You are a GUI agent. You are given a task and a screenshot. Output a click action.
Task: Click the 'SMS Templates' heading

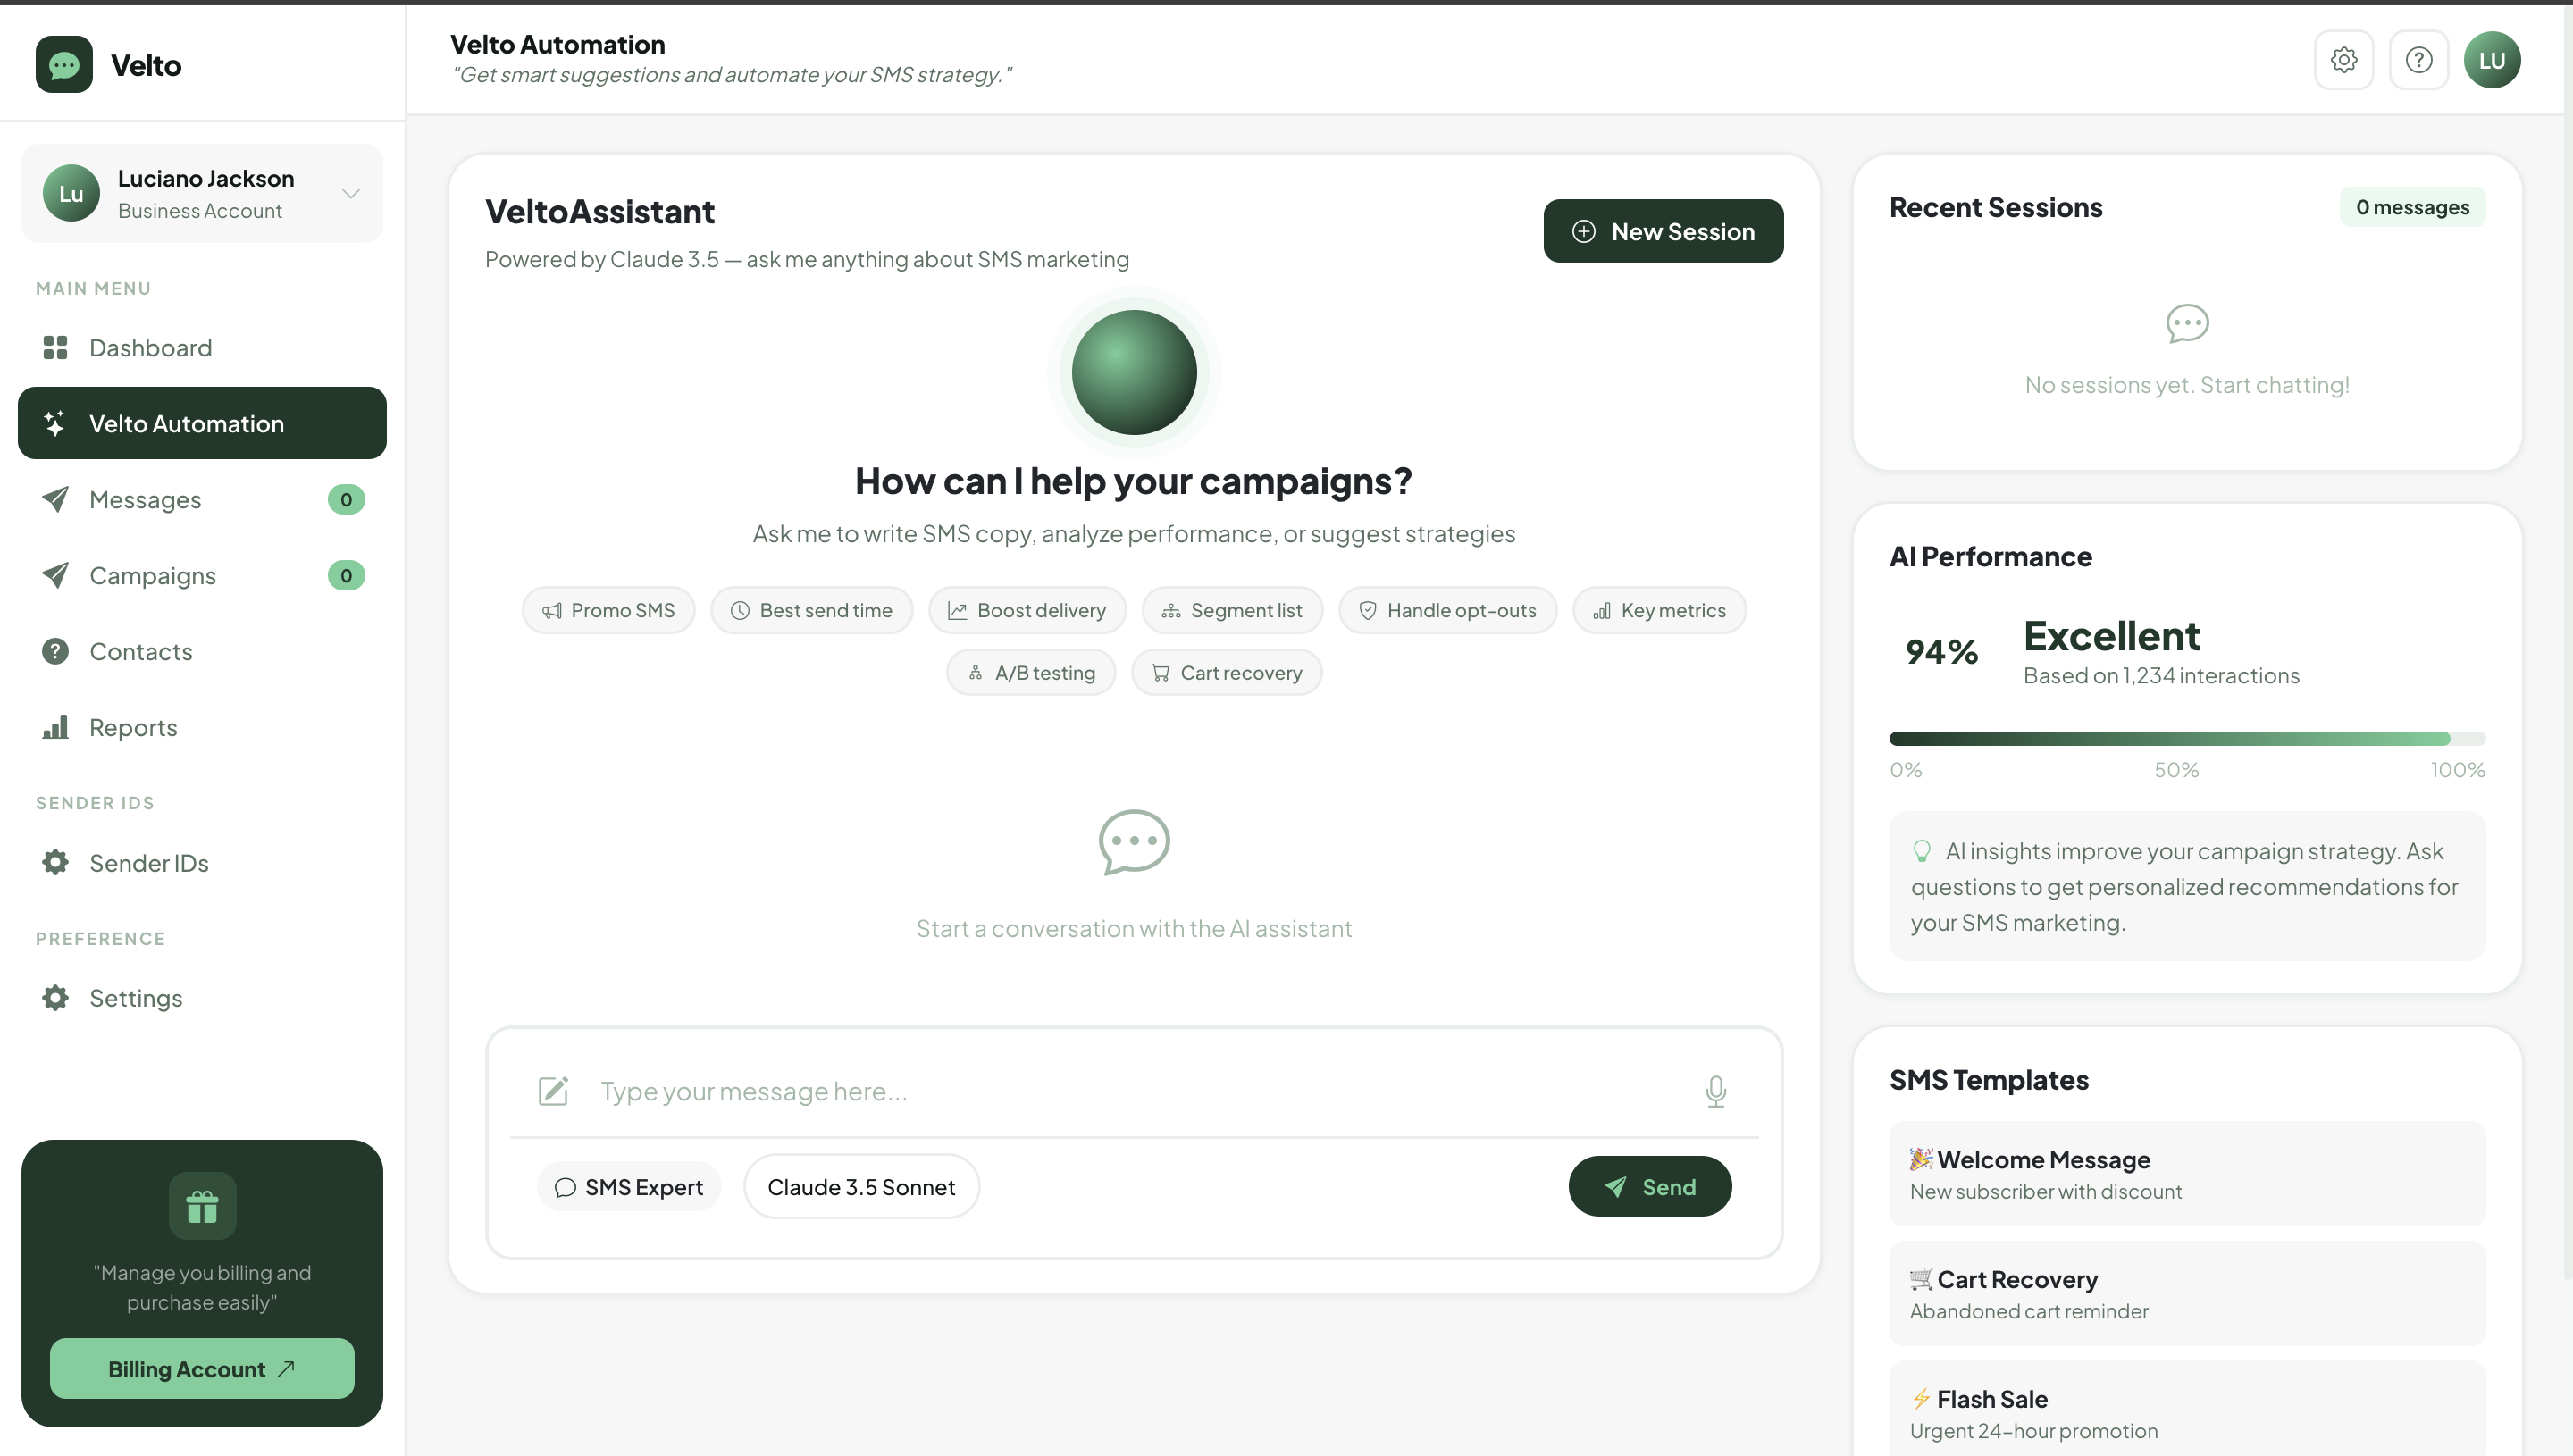click(1989, 1080)
